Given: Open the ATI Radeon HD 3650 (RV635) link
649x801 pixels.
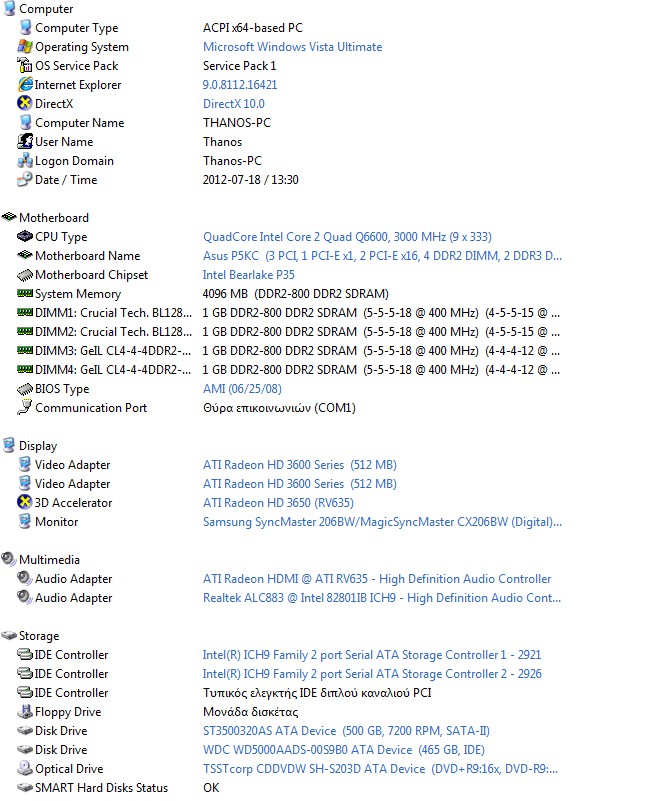Looking at the screenshot, I should [x=278, y=503].
